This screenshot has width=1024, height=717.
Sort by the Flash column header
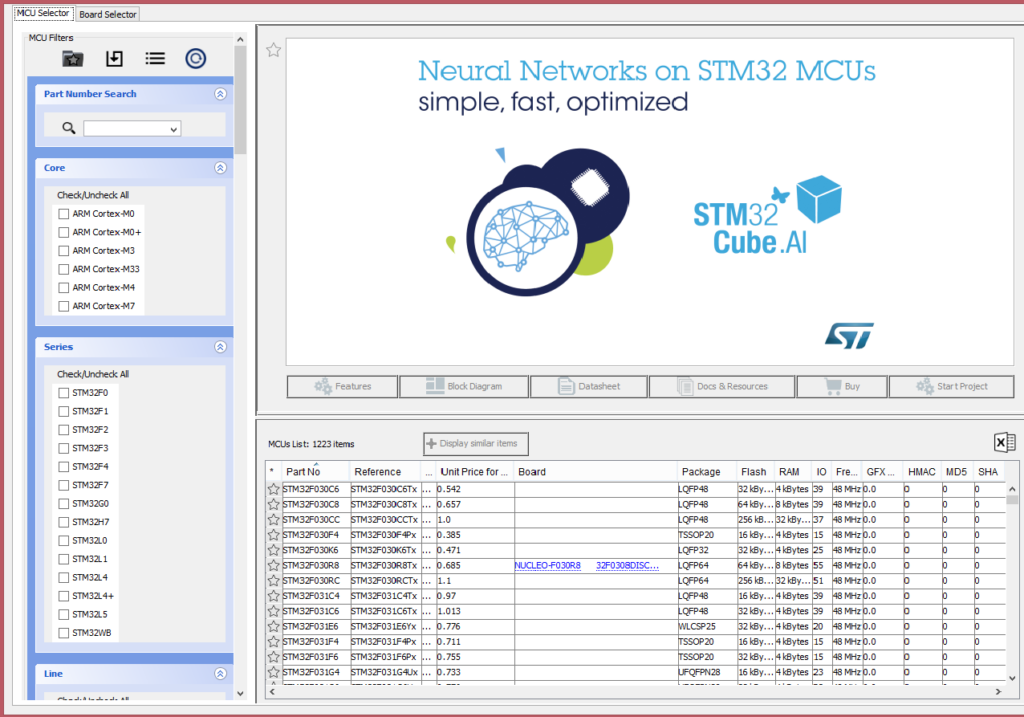[x=754, y=471]
